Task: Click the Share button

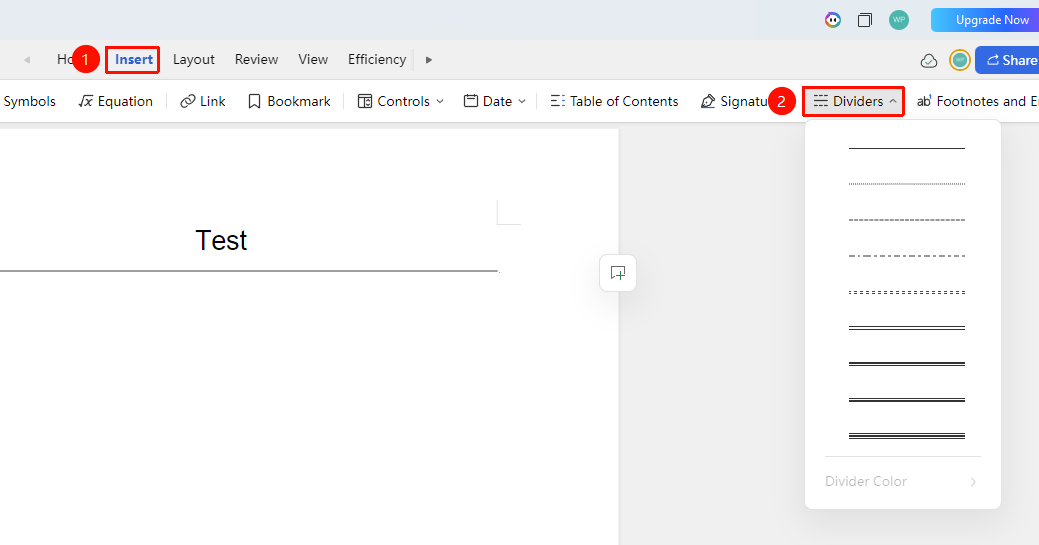Action: tap(1007, 60)
